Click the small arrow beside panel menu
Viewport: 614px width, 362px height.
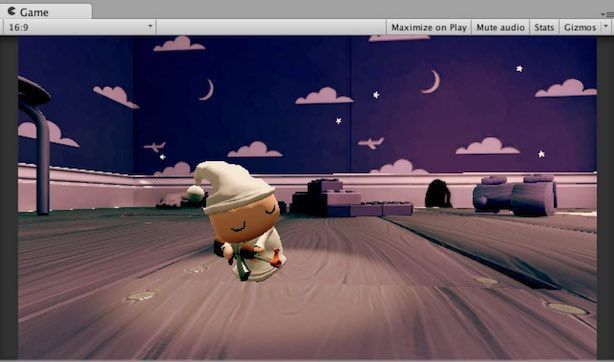pos(603,14)
